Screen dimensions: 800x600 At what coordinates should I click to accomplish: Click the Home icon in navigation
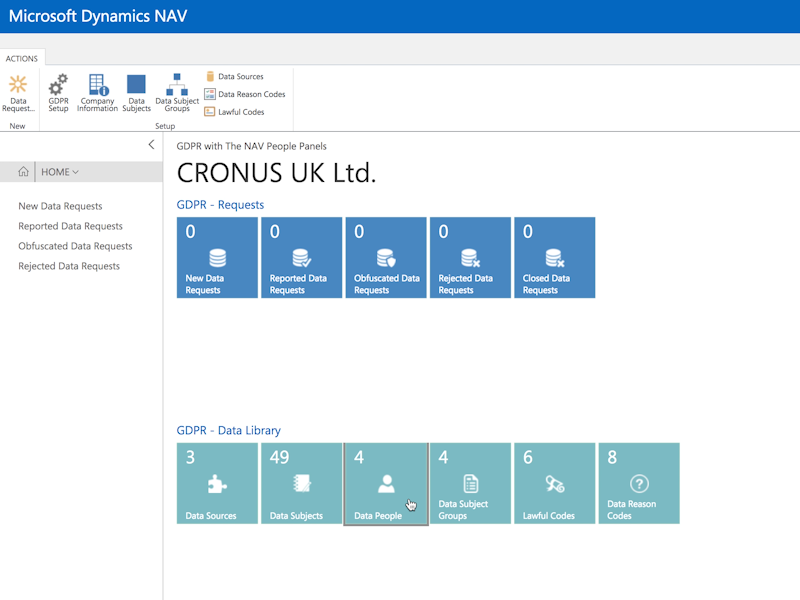[23, 172]
